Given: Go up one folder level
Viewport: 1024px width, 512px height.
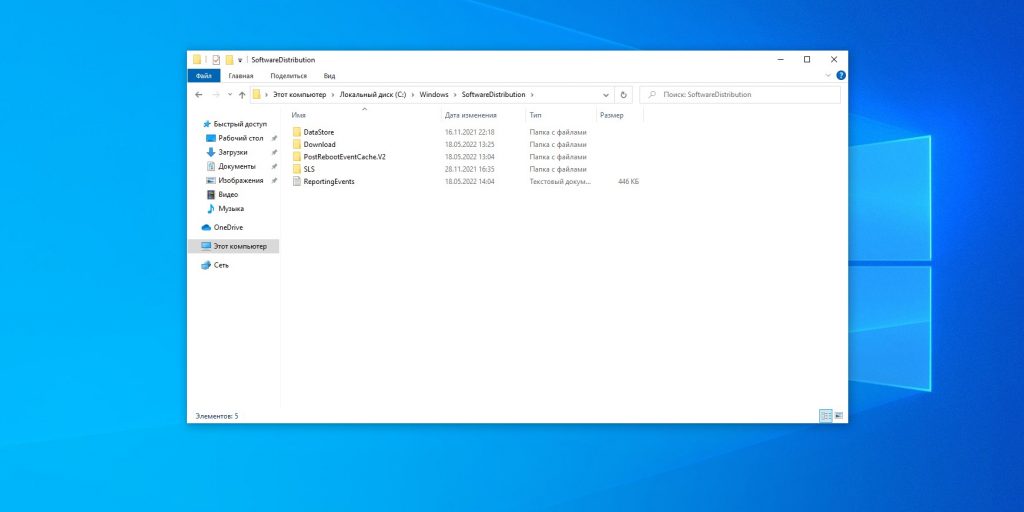Looking at the screenshot, I should pyautogui.click(x=242, y=95).
